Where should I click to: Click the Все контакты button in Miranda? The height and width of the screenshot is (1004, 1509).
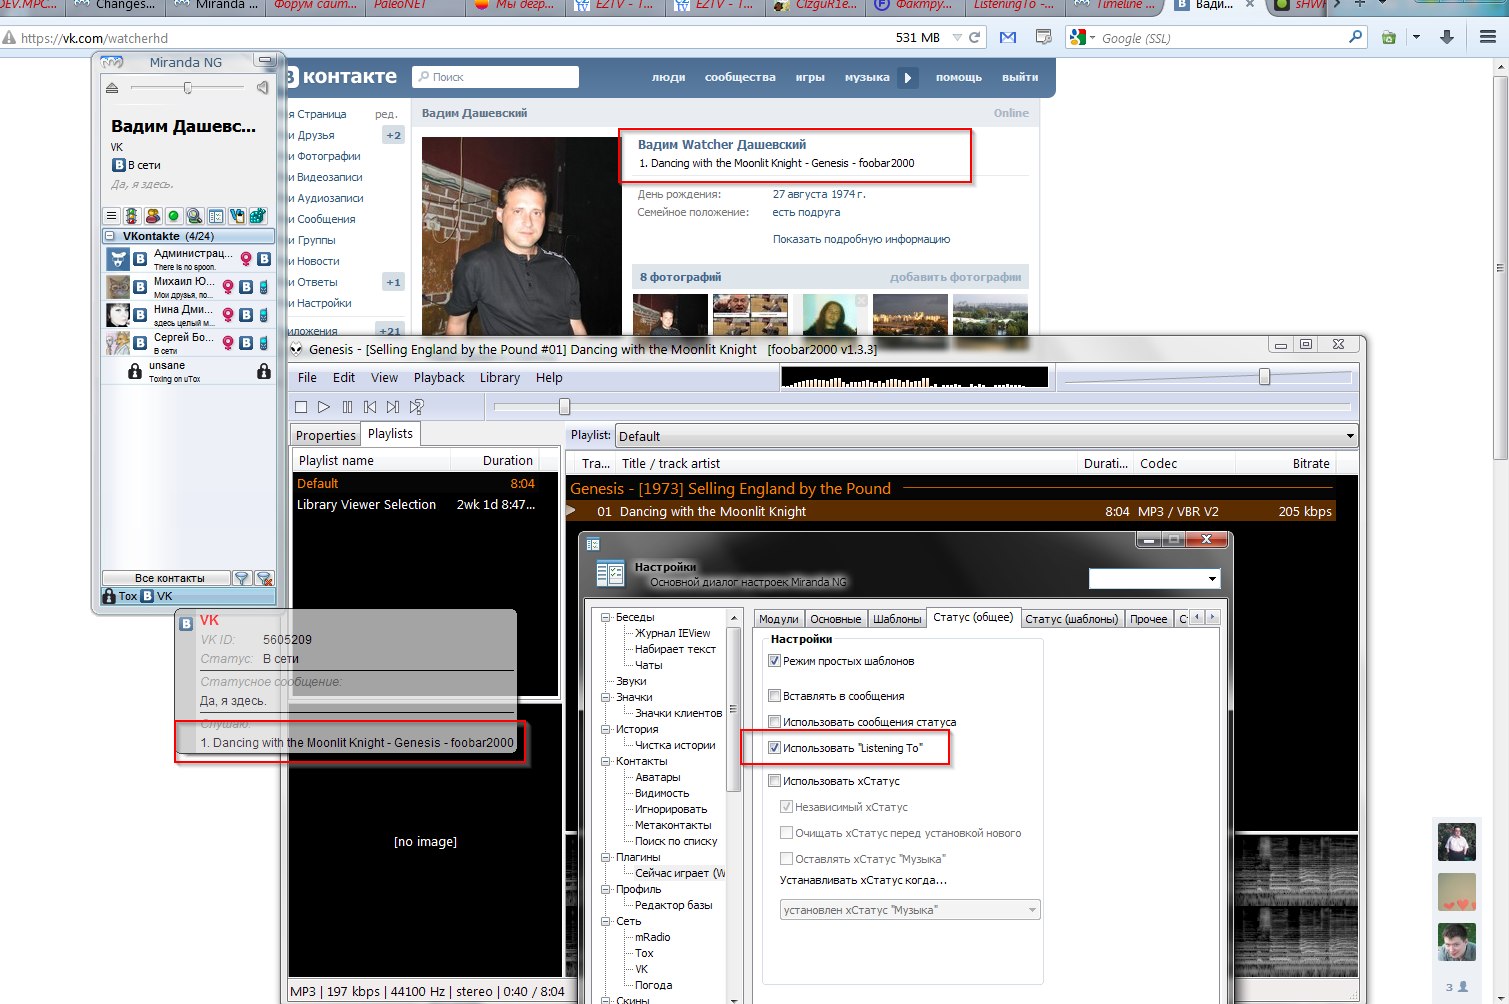tap(167, 578)
